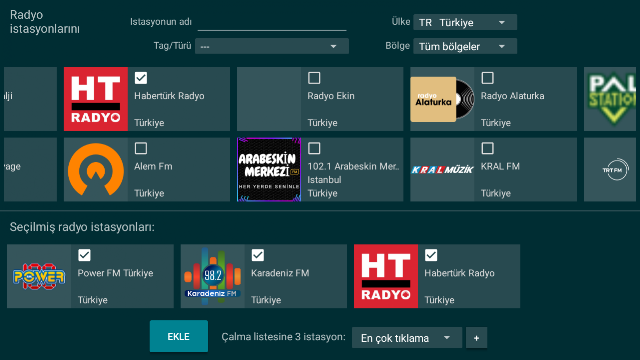Viewport: 640px width, 360px height.
Task: Click the Arabeskin Merkezi station logo
Action: click(x=269, y=169)
